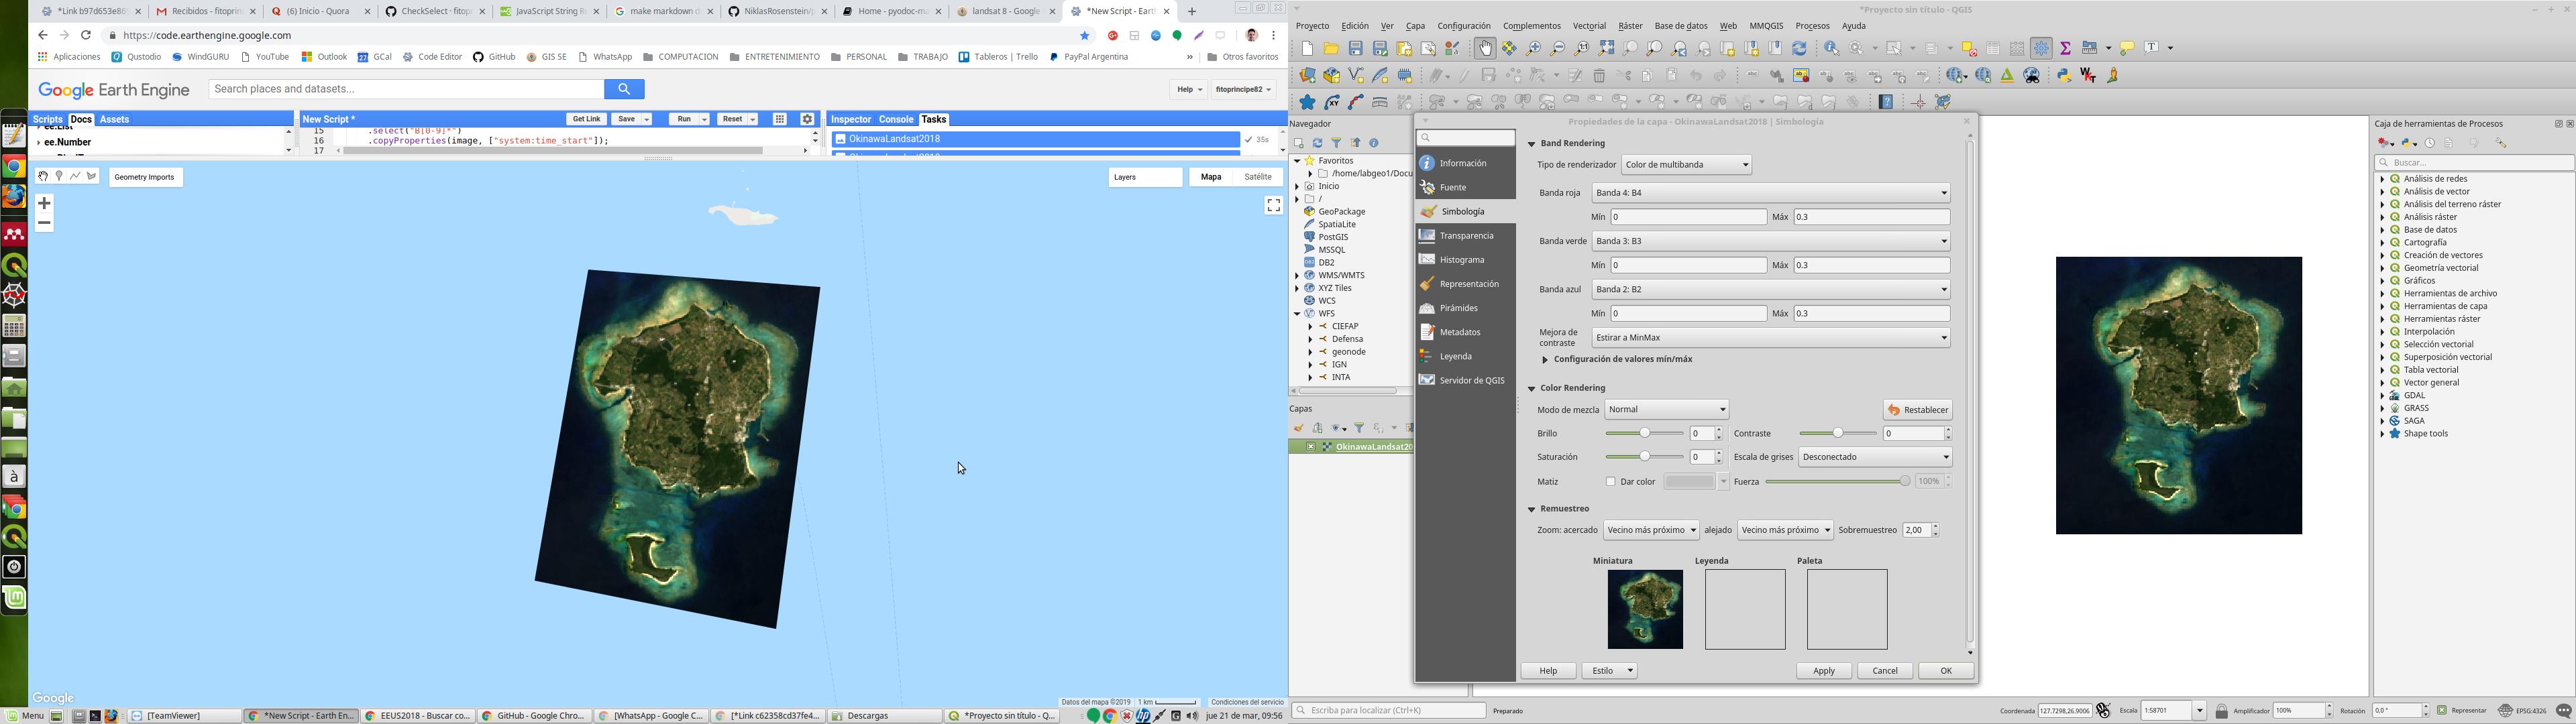Open the Banda azul band dropdown
Viewport: 2576px width, 724px height.
click(x=1771, y=290)
